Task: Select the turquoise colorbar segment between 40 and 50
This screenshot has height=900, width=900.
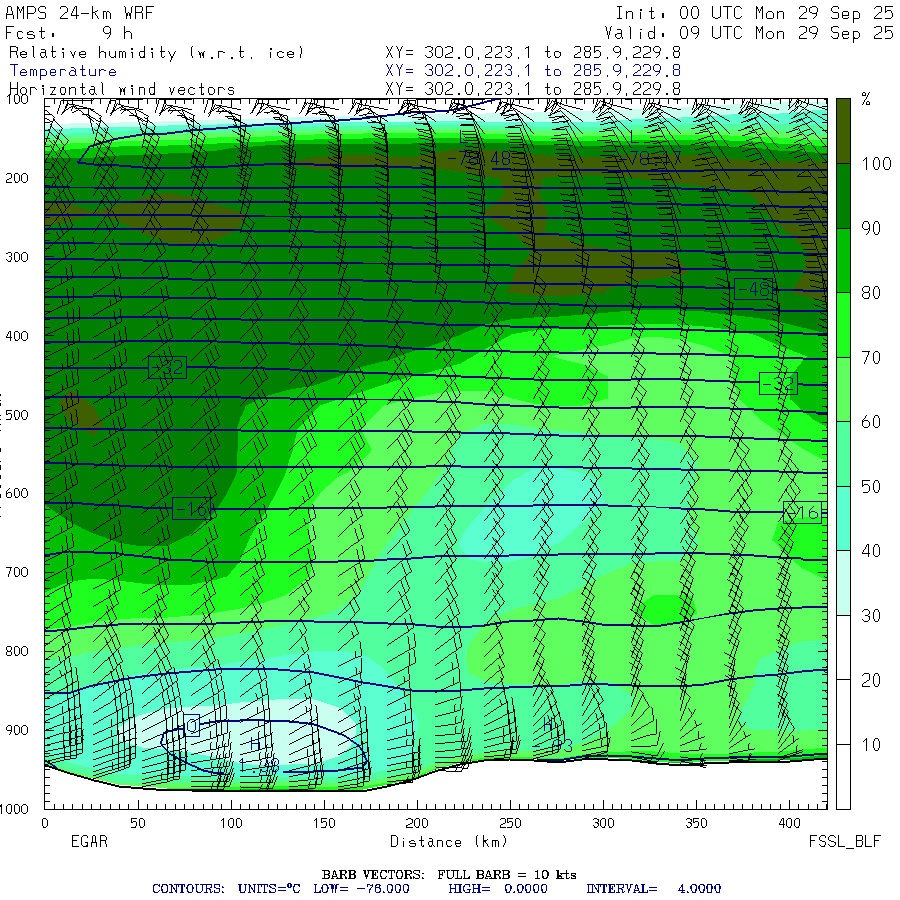Action: click(x=843, y=519)
